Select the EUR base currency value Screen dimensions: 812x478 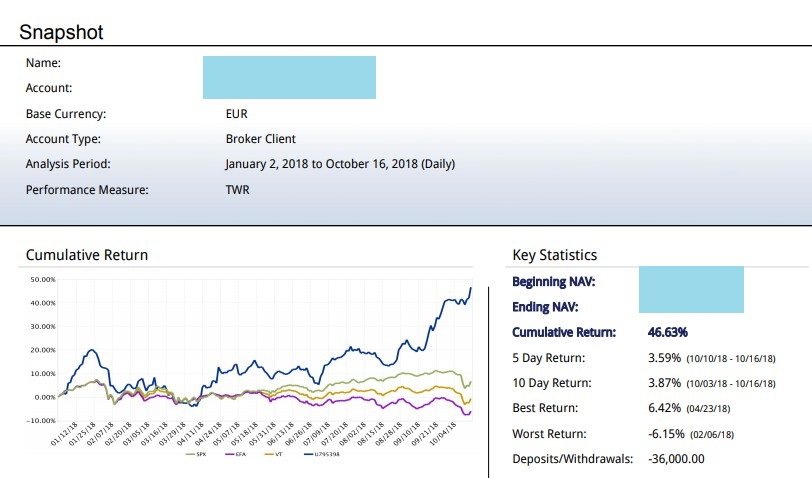pyautogui.click(x=237, y=114)
